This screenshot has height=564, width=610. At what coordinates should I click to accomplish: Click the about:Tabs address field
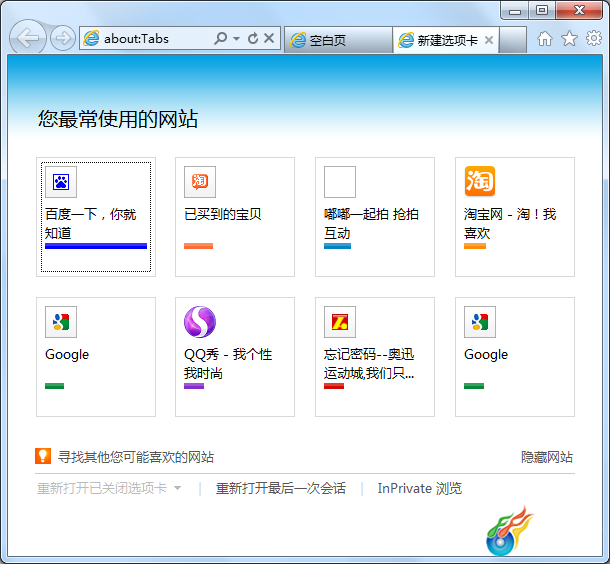tap(156, 39)
